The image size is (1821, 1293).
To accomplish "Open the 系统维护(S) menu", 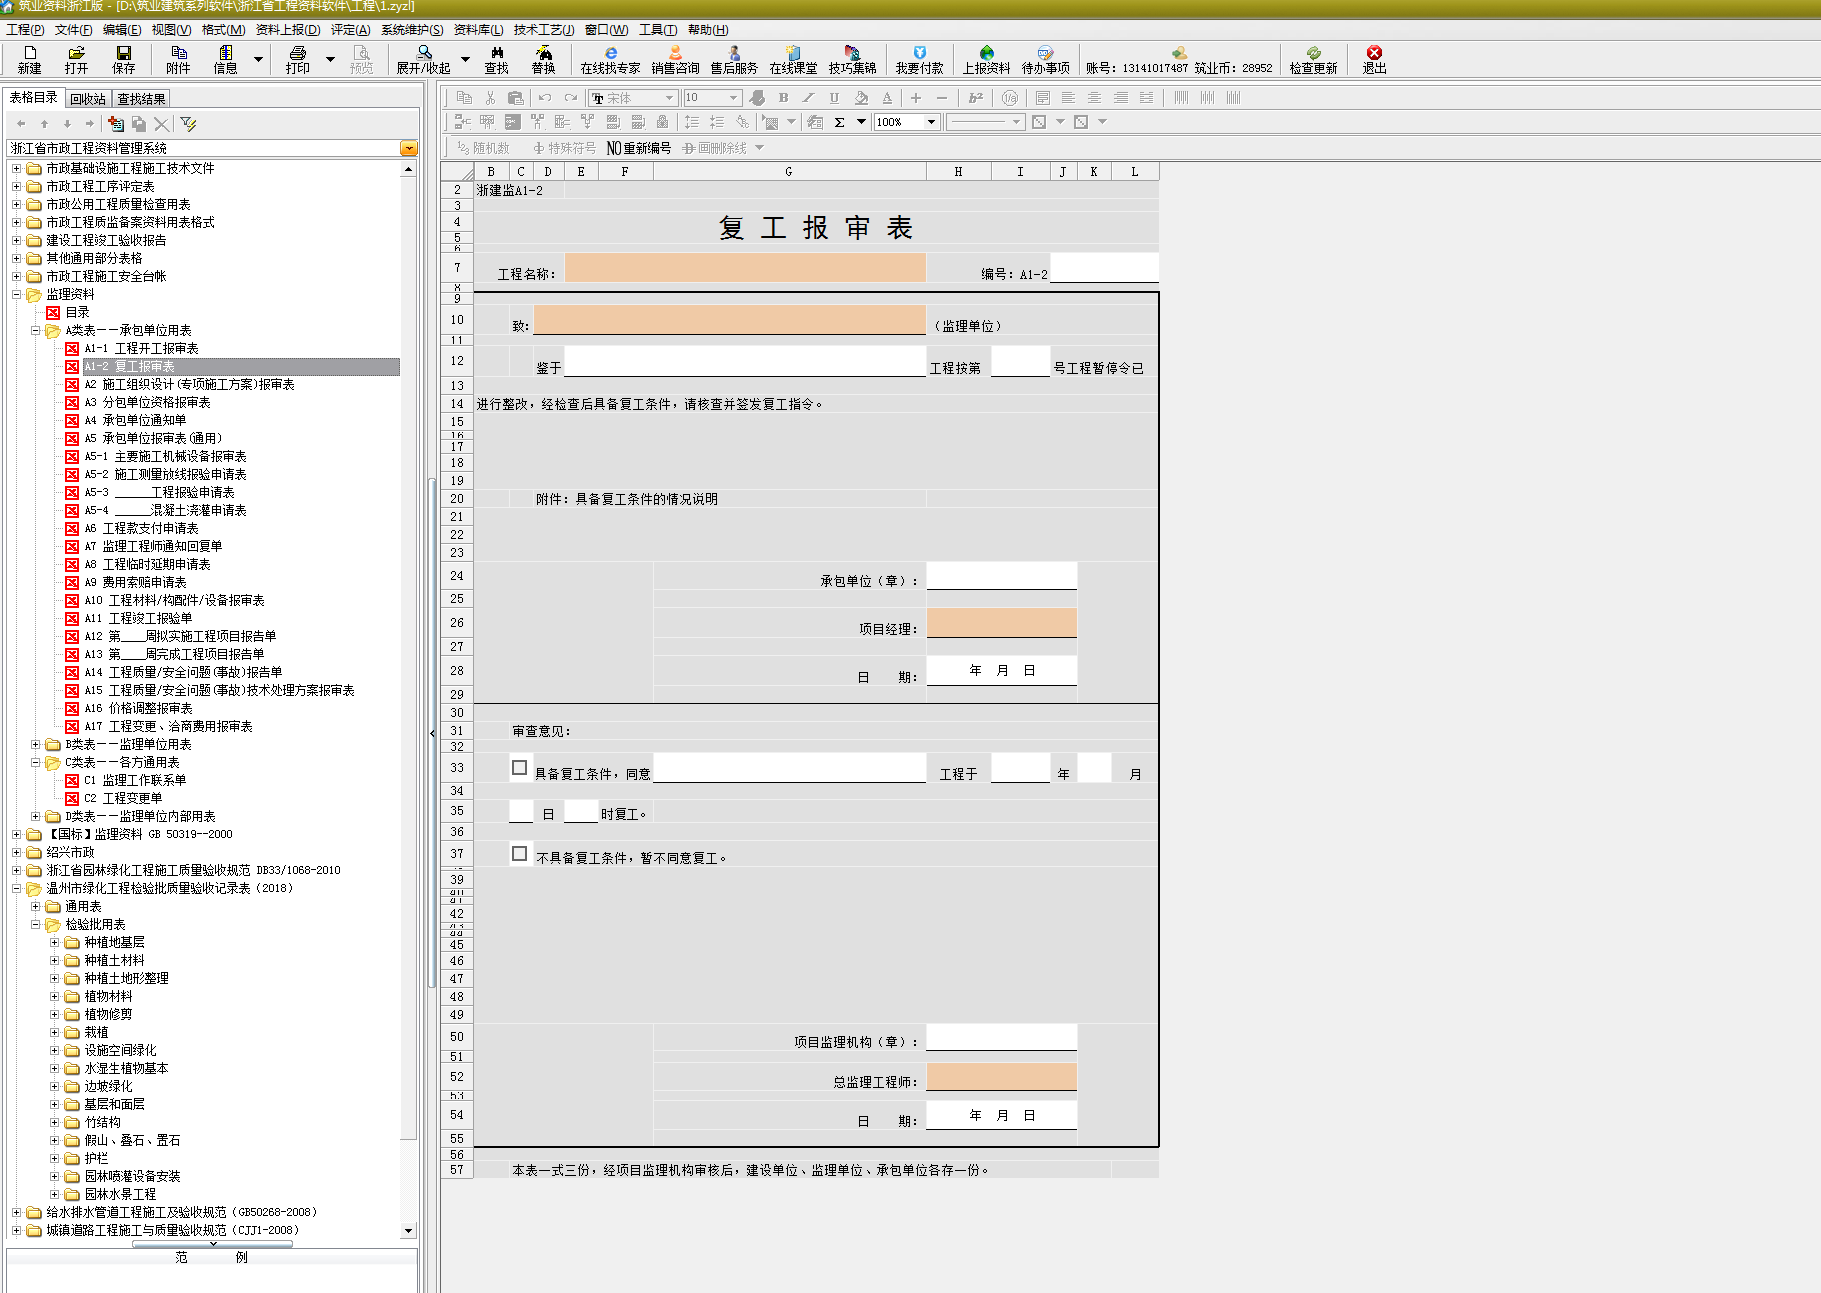I will click(x=412, y=30).
